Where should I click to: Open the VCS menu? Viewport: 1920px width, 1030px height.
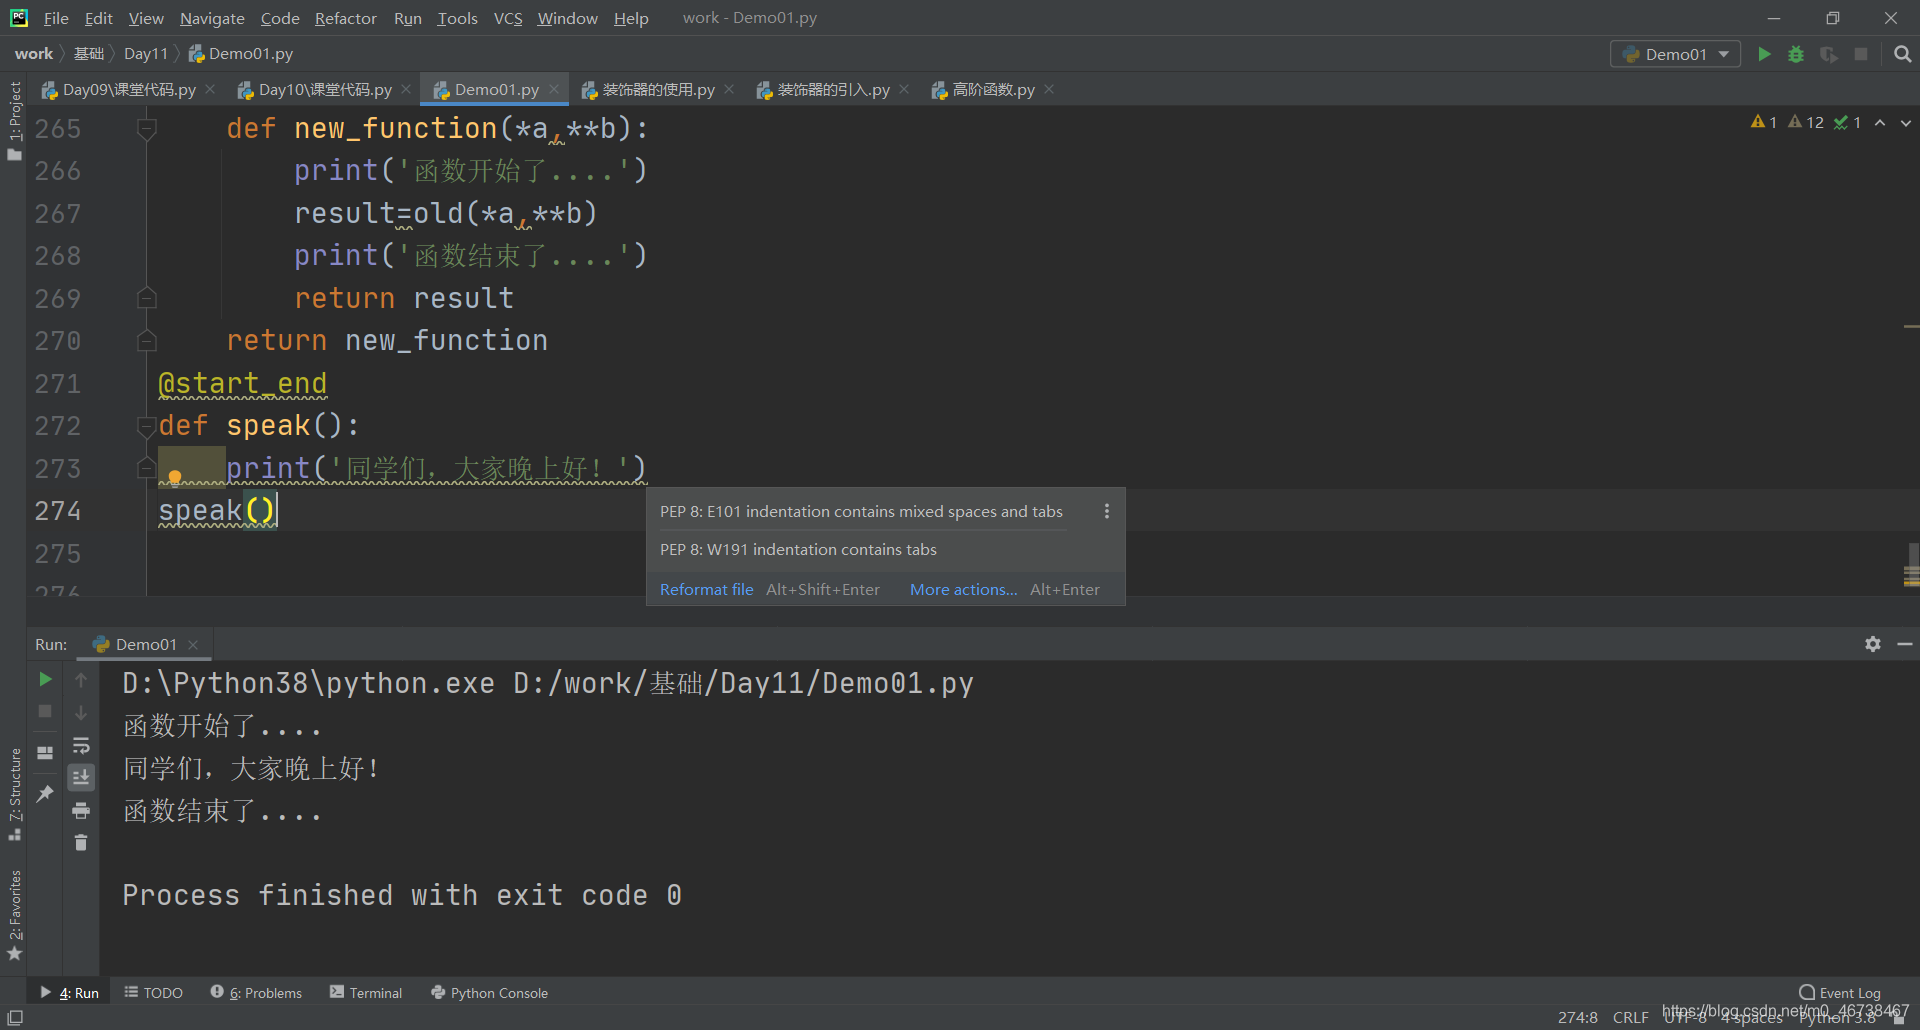508,18
